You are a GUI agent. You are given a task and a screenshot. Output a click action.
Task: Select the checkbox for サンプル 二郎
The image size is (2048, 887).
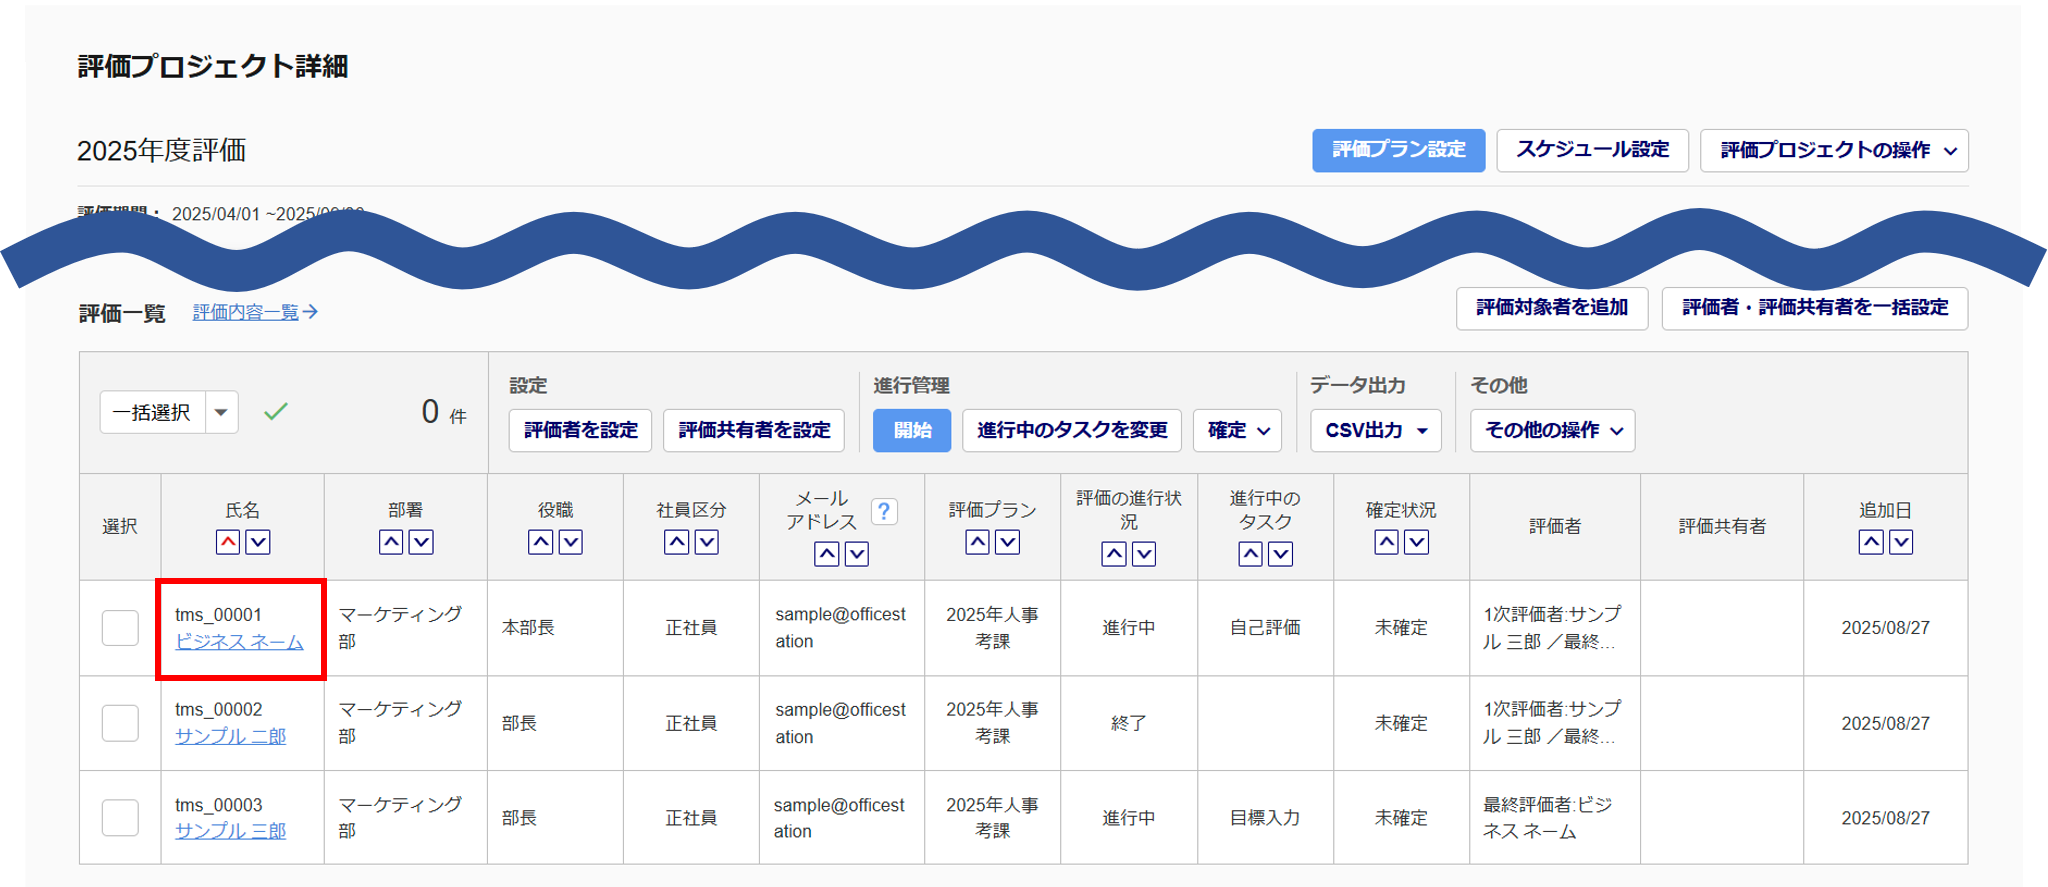coord(120,723)
